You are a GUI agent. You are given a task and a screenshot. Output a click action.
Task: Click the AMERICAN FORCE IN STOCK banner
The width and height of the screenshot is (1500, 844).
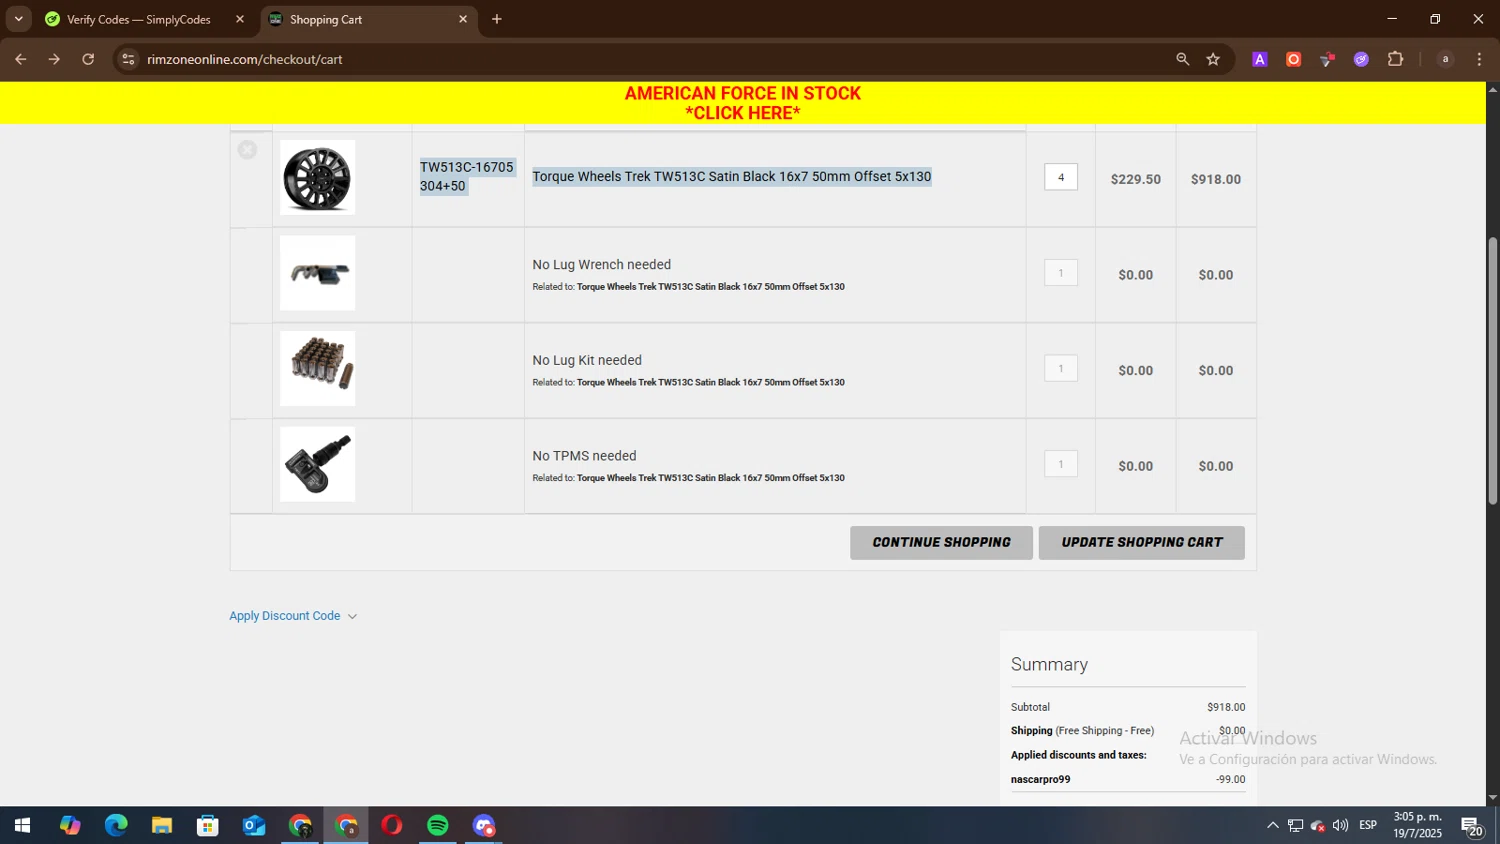(743, 103)
